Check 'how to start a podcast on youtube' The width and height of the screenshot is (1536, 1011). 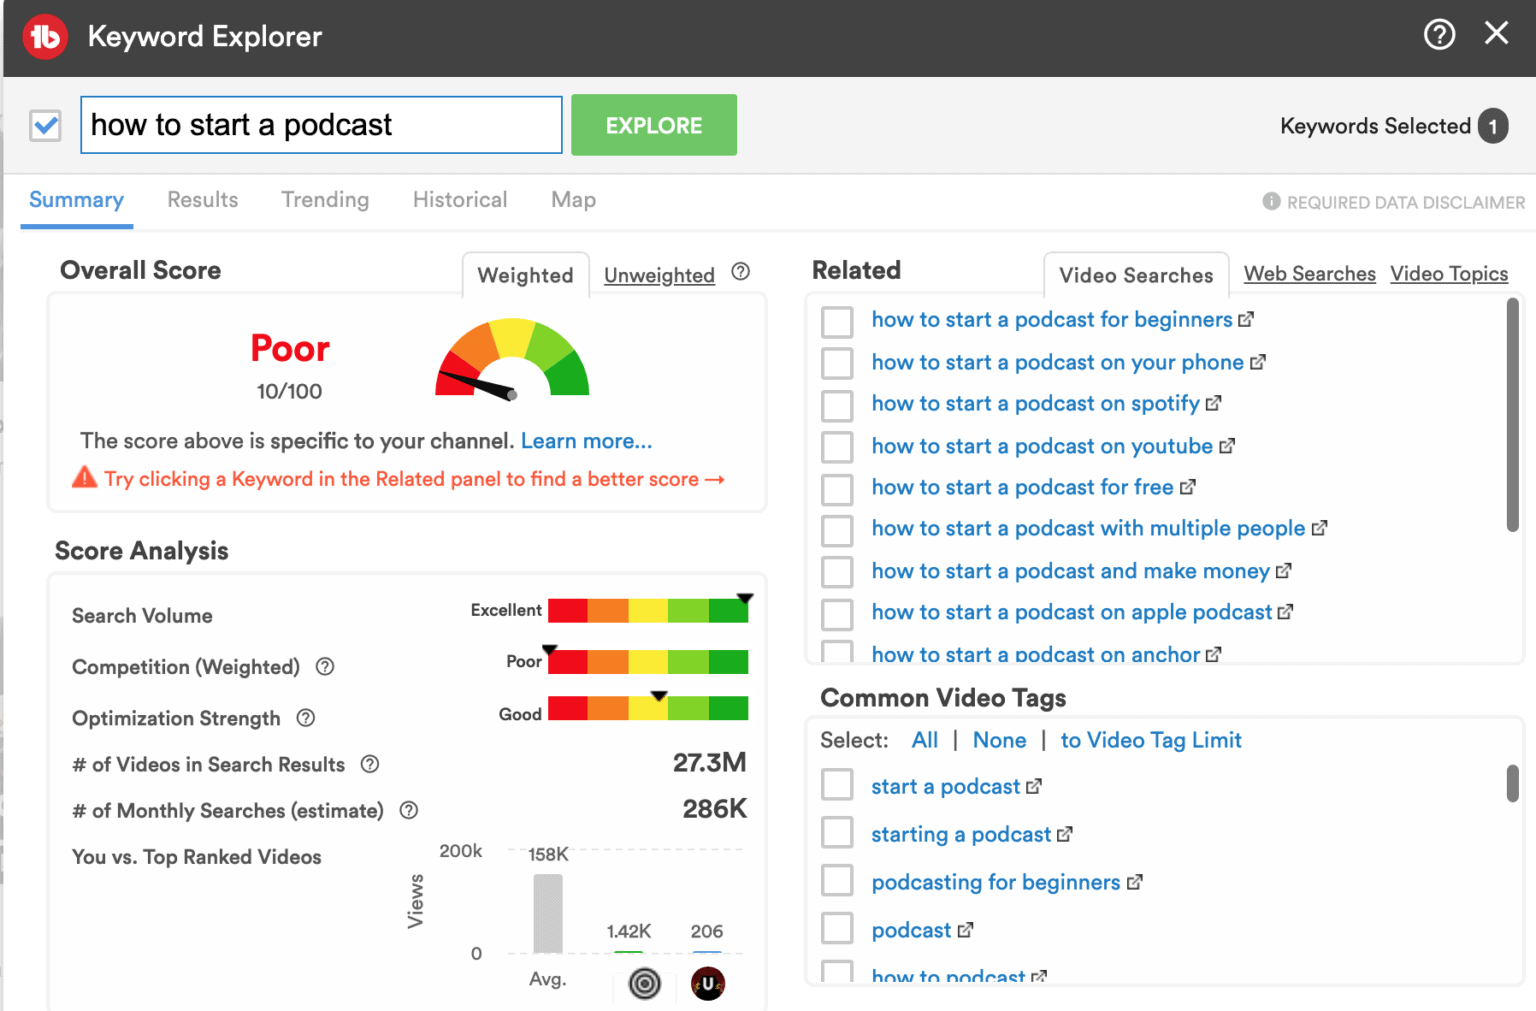(x=837, y=447)
